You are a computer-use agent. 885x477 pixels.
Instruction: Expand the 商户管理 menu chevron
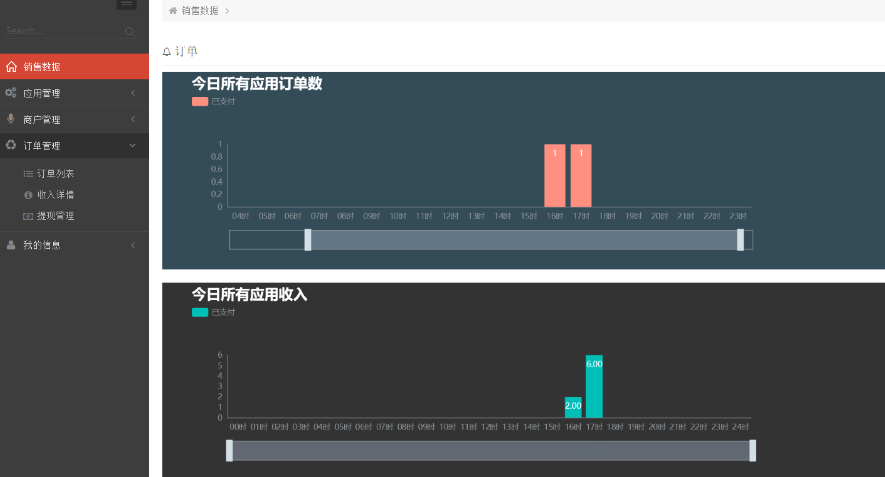tap(133, 119)
